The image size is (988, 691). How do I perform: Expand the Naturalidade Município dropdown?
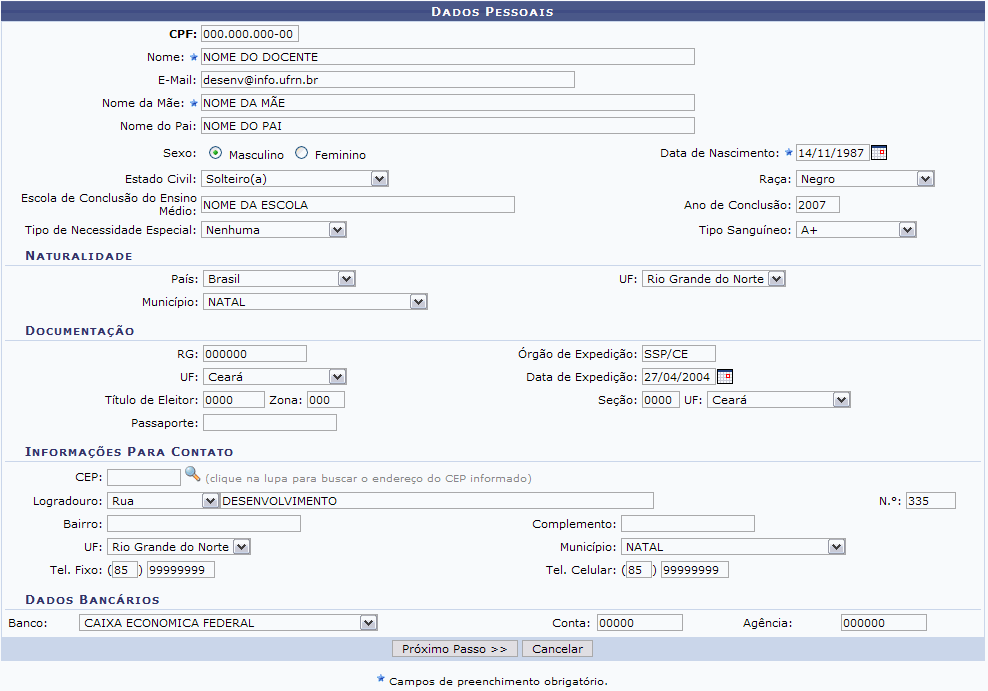click(x=418, y=301)
